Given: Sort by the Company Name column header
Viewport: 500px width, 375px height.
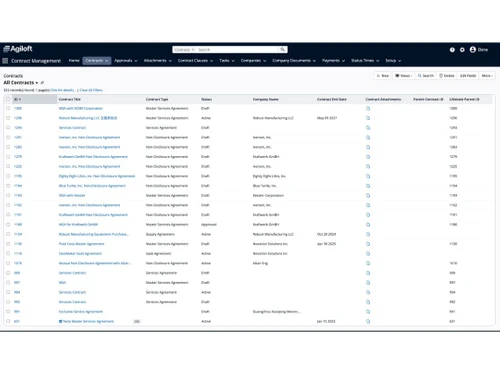Looking at the screenshot, I should 266,99.
